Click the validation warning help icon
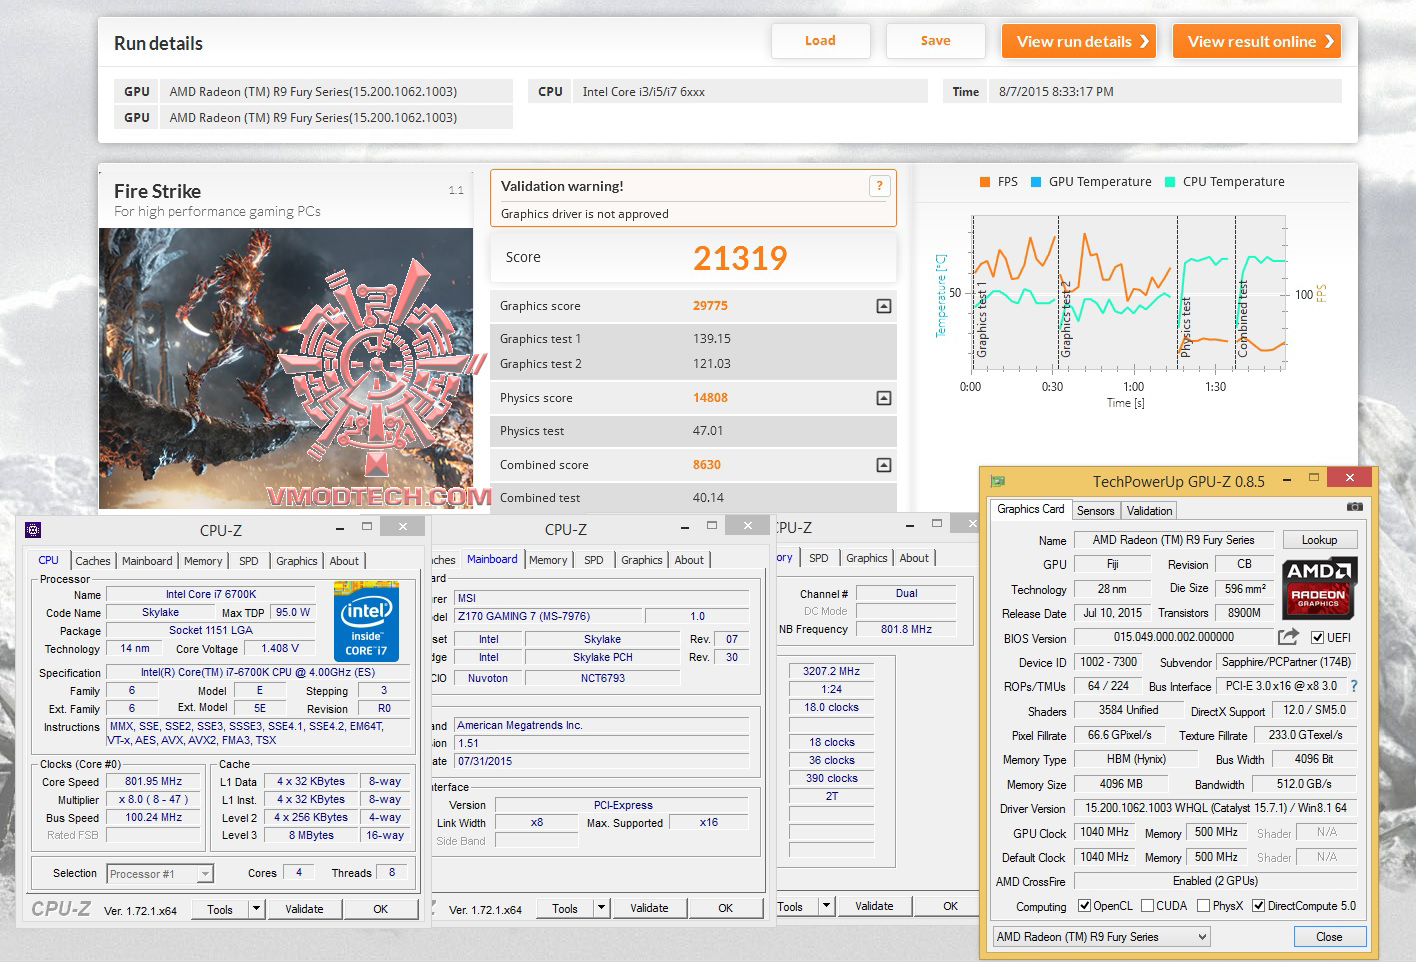Screen dimensions: 1416x962 click(x=879, y=185)
